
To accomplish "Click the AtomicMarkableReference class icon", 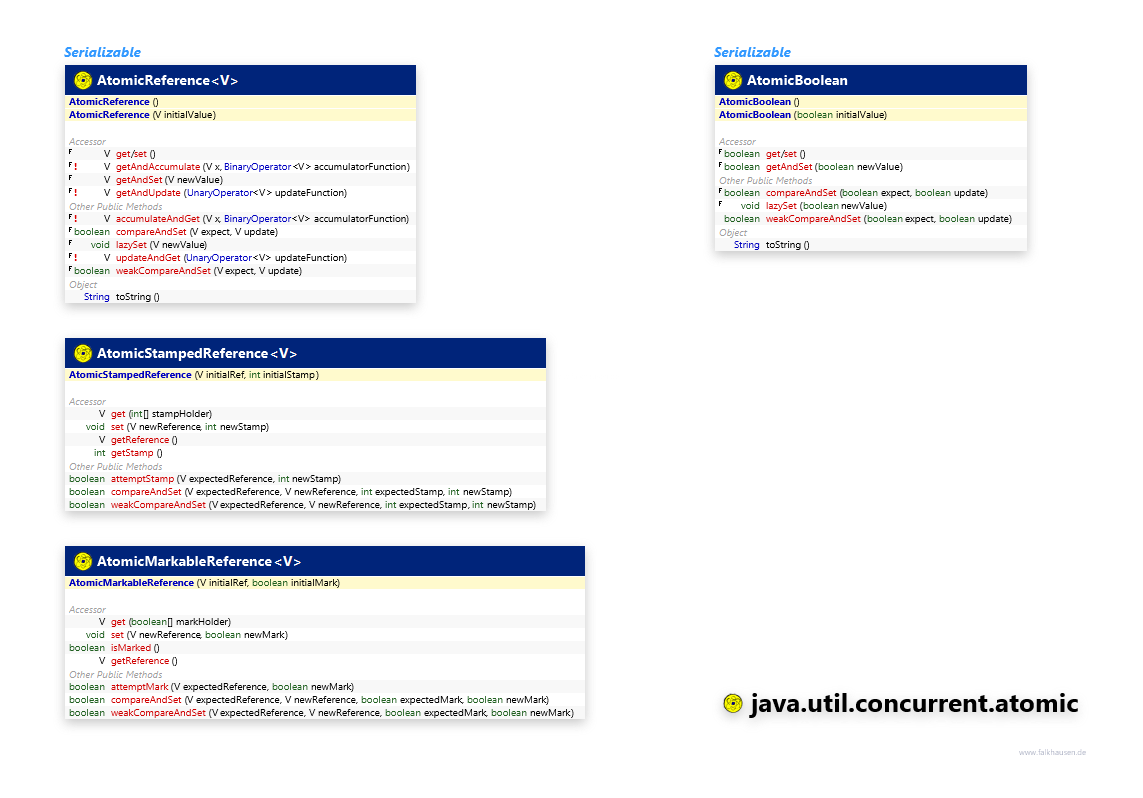I will pos(83,561).
